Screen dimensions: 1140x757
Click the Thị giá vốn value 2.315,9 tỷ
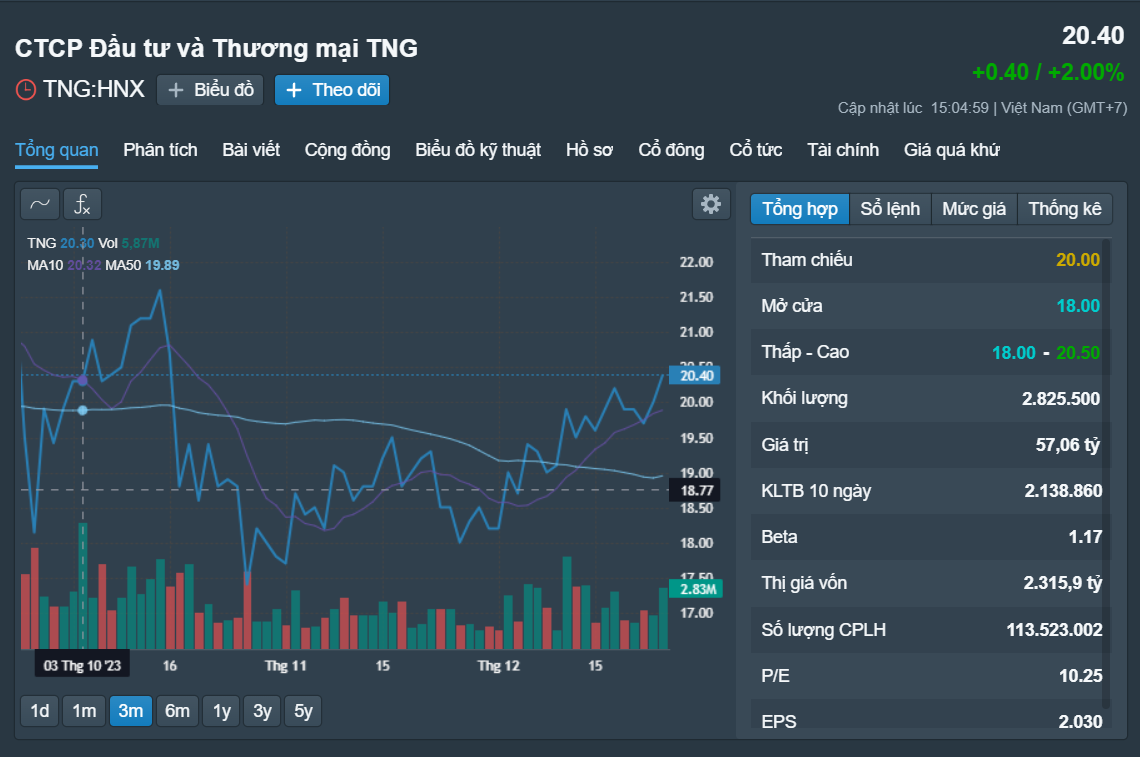(1062, 583)
